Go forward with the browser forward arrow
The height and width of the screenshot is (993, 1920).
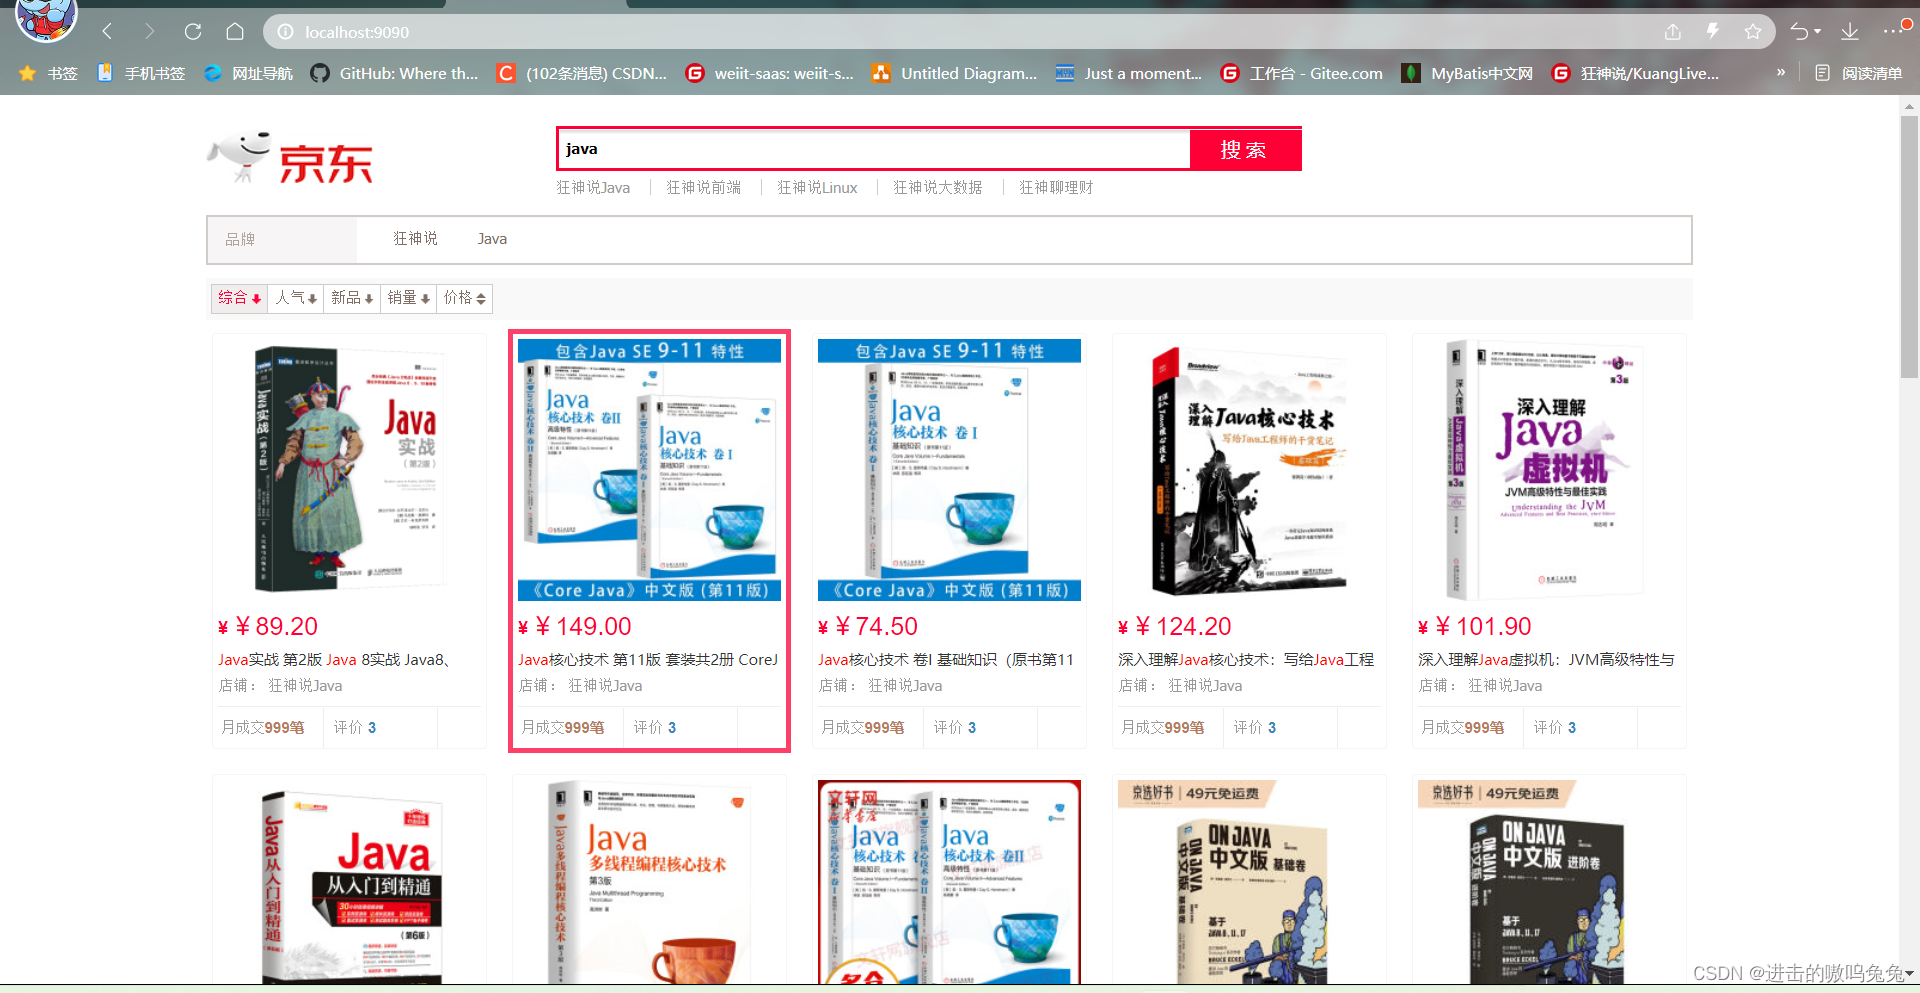[149, 32]
